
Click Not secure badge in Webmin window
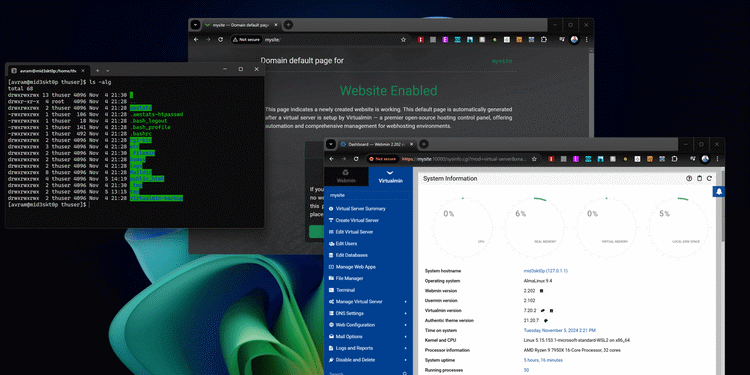(383, 159)
